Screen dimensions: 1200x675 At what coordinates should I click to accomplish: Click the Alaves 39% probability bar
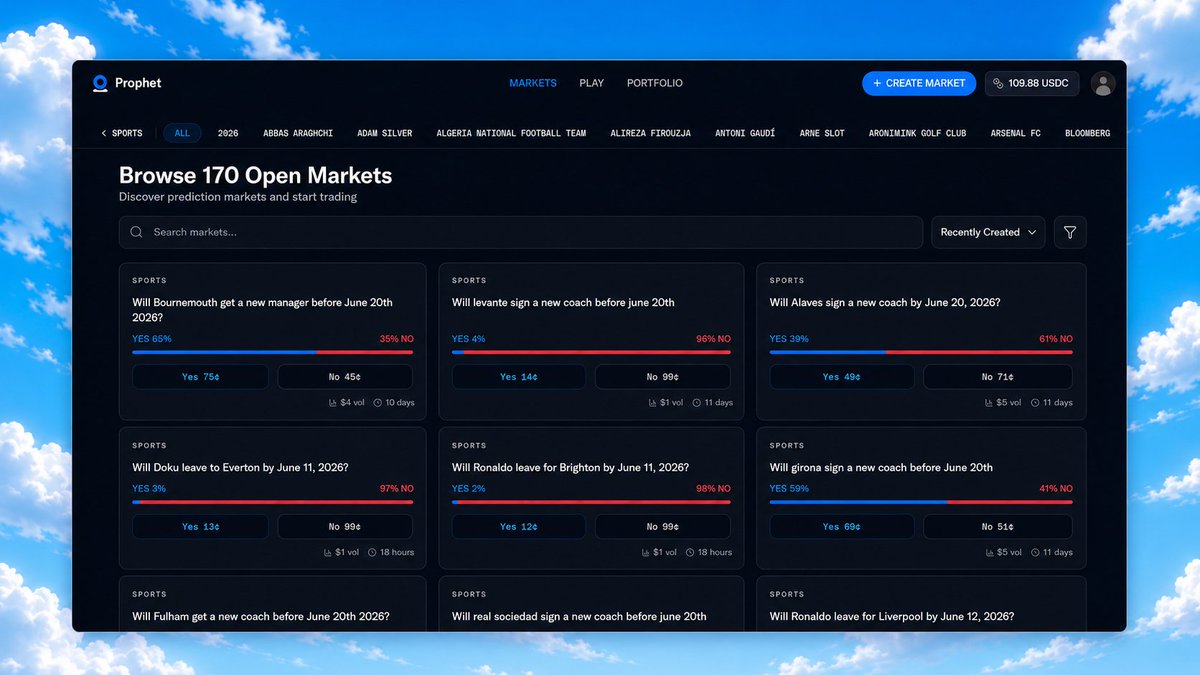921,352
